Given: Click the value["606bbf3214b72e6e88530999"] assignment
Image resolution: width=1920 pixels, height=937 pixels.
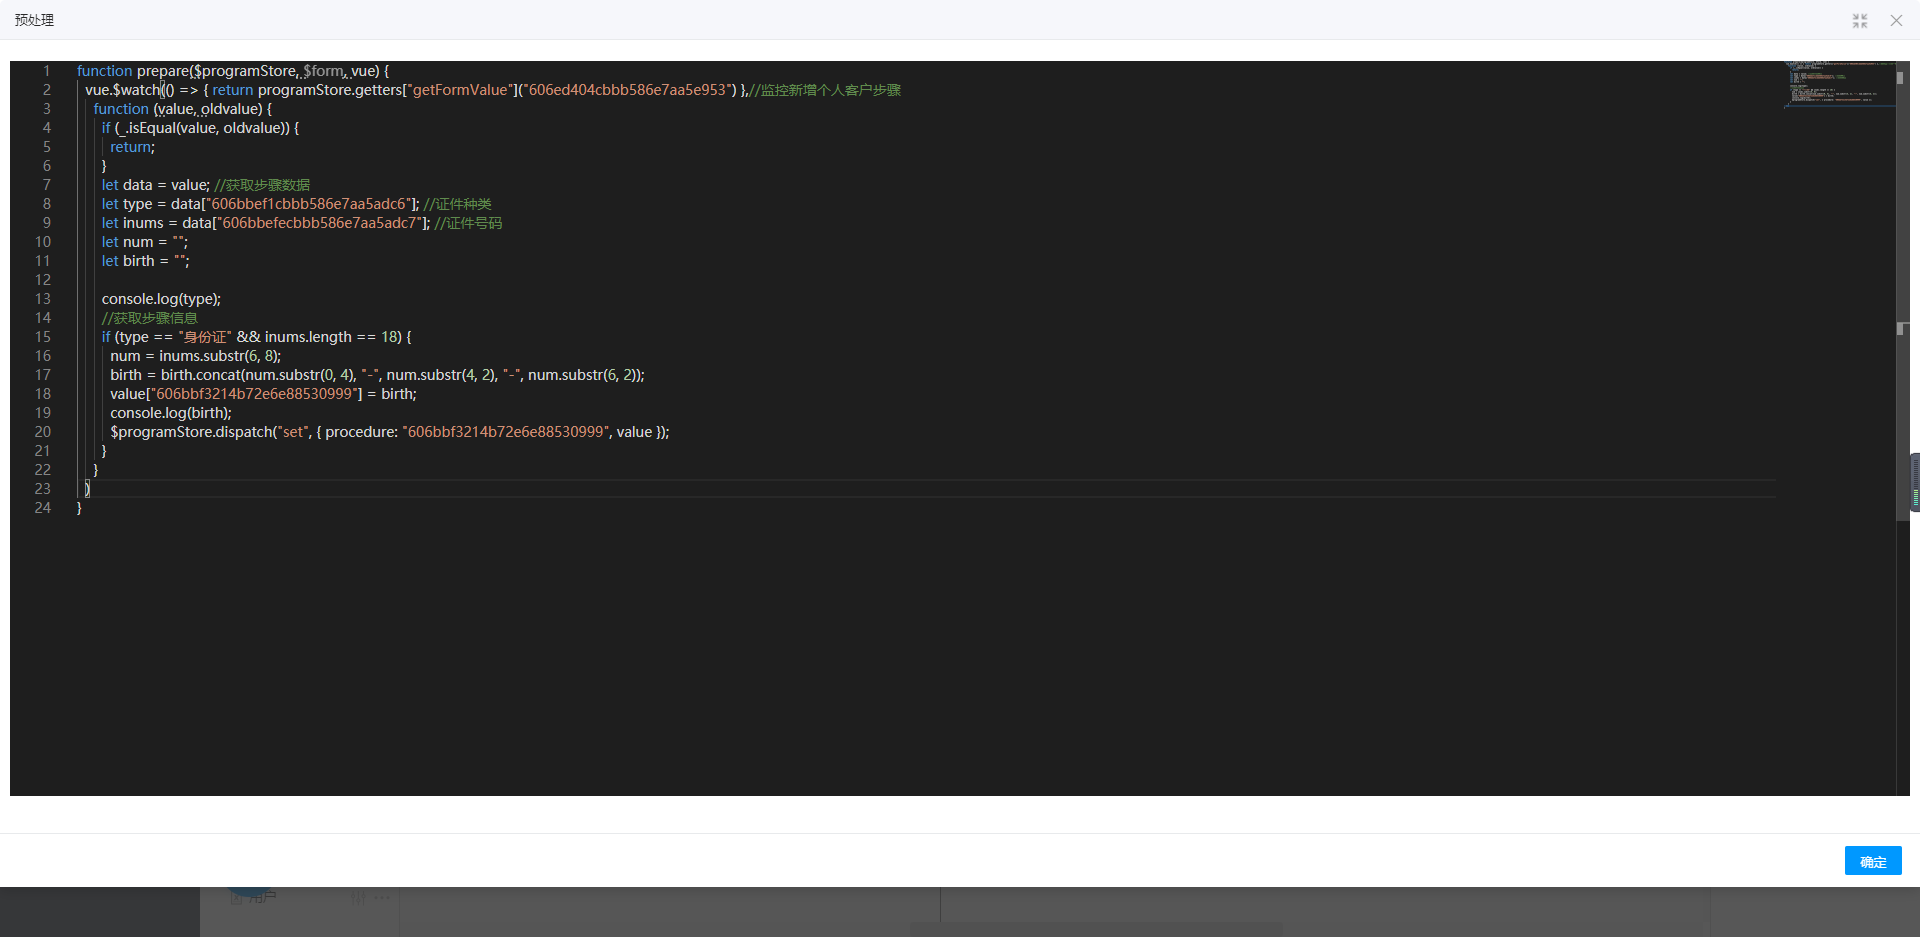Looking at the screenshot, I should click(263, 394).
